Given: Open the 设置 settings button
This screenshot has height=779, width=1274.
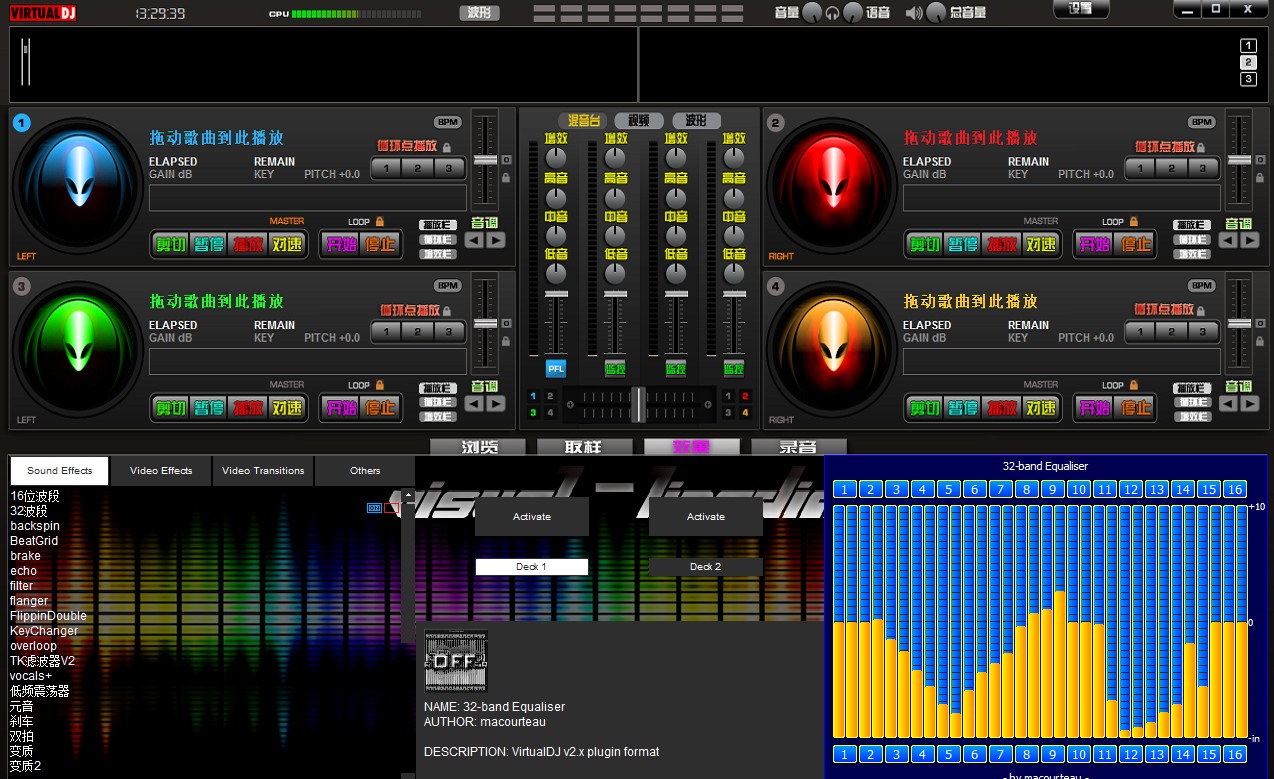Looking at the screenshot, I should click(x=1081, y=9).
